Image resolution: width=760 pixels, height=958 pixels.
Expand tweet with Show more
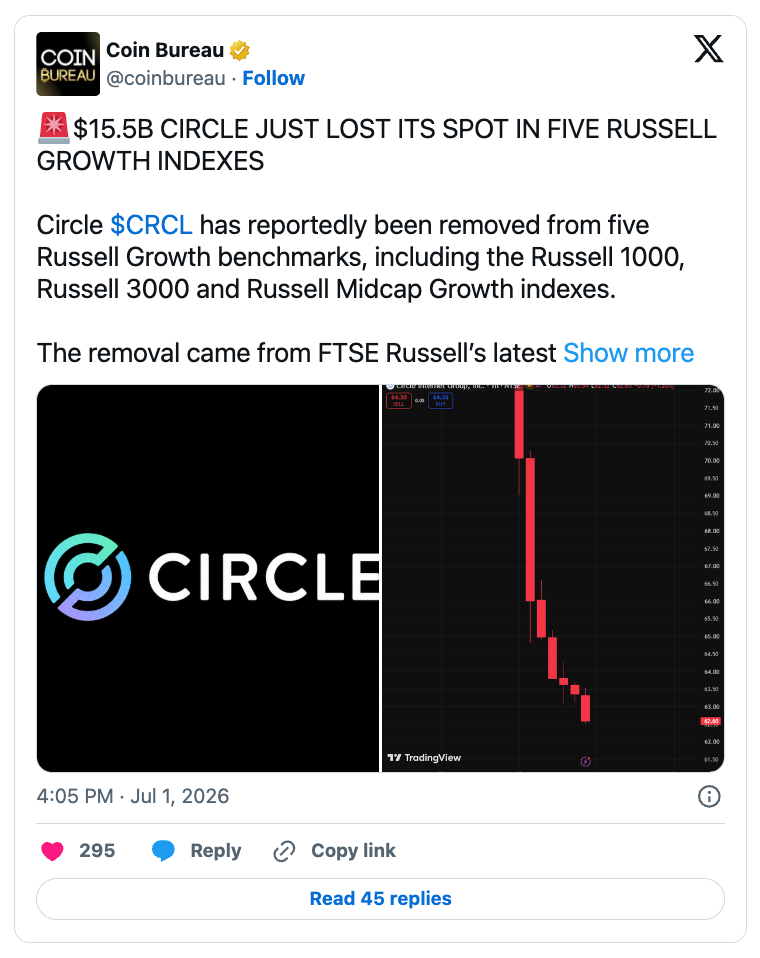(629, 353)
